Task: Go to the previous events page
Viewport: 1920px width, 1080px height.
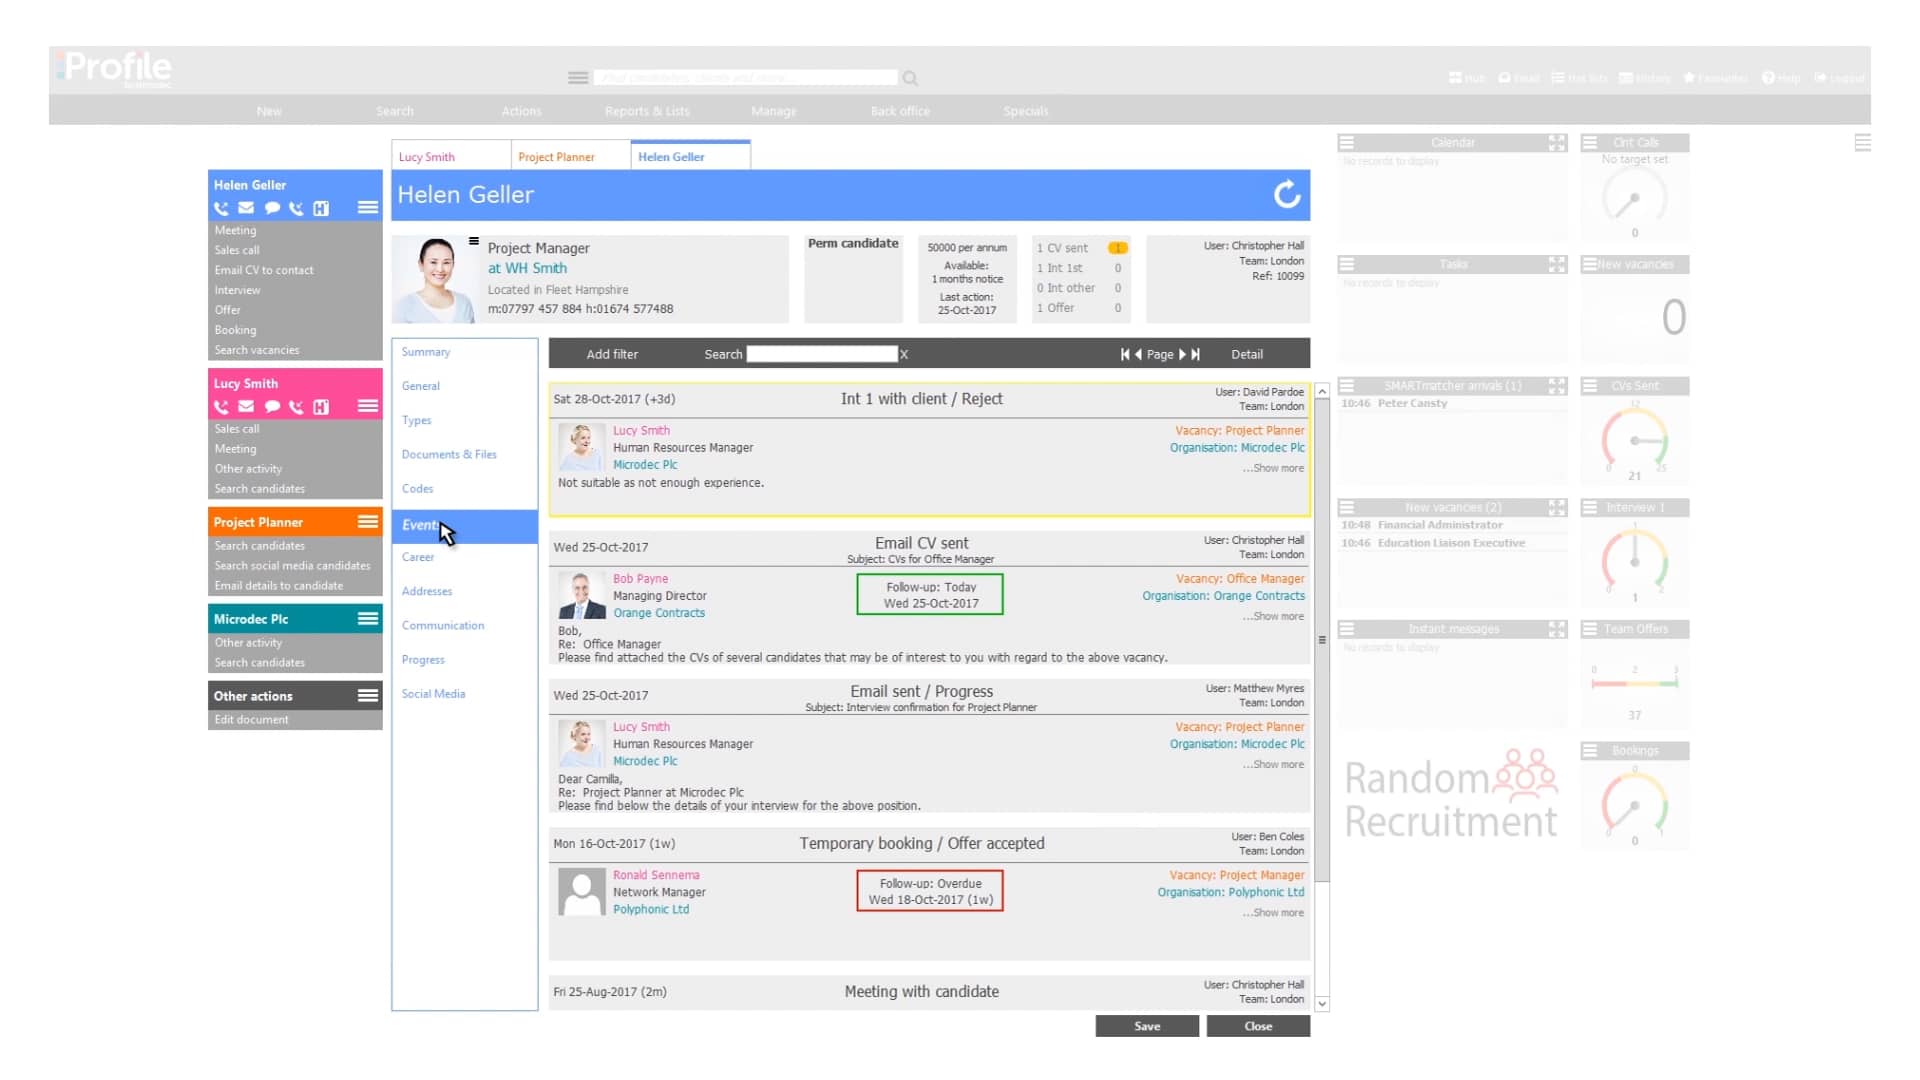Action: click(x=1138, y=354)
